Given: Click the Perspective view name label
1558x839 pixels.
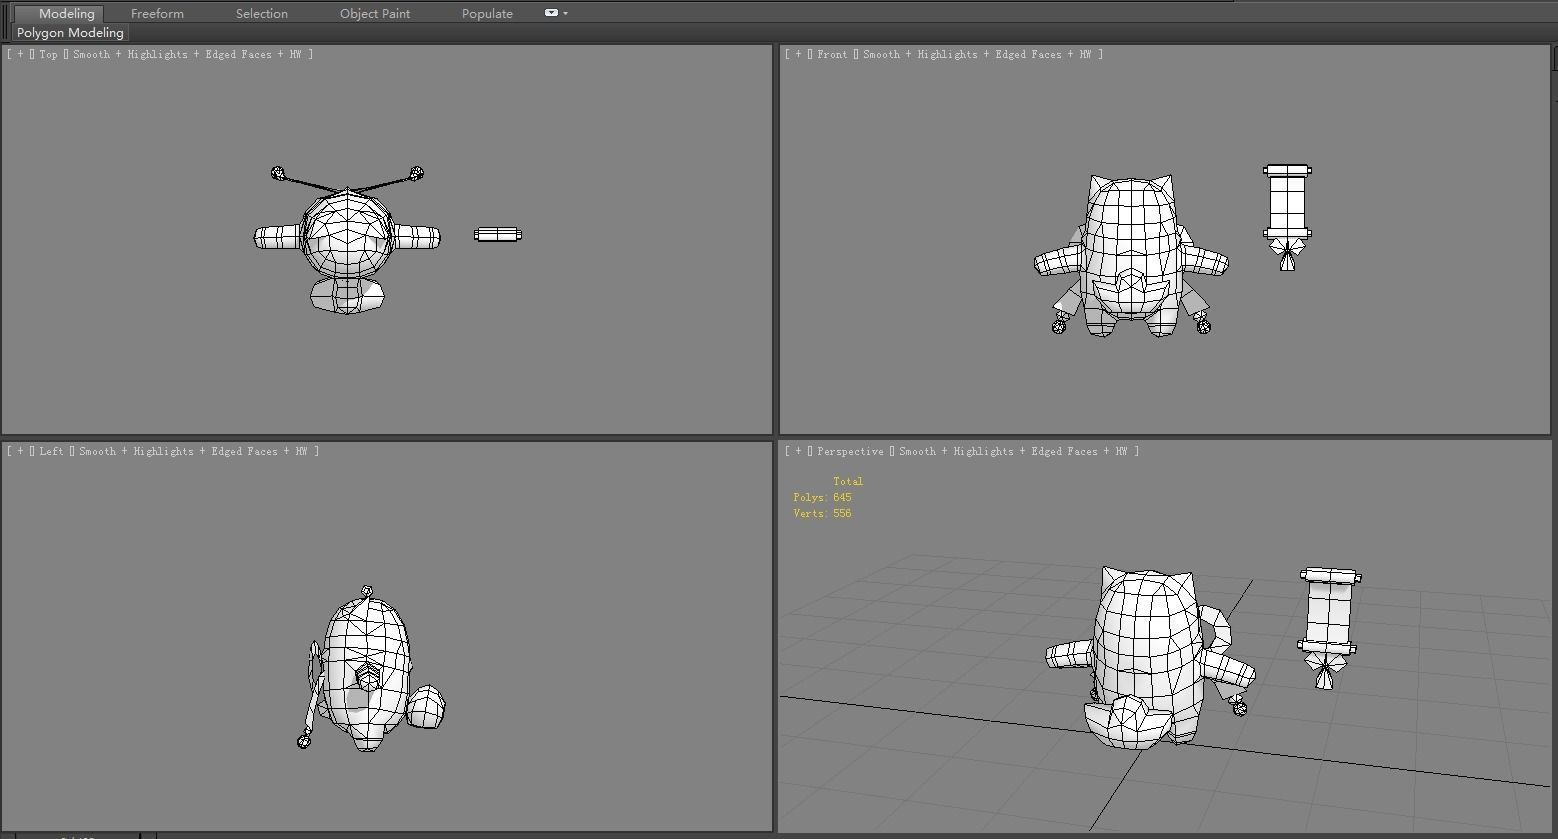Looking at the screenshot, I should click(850, 451).
